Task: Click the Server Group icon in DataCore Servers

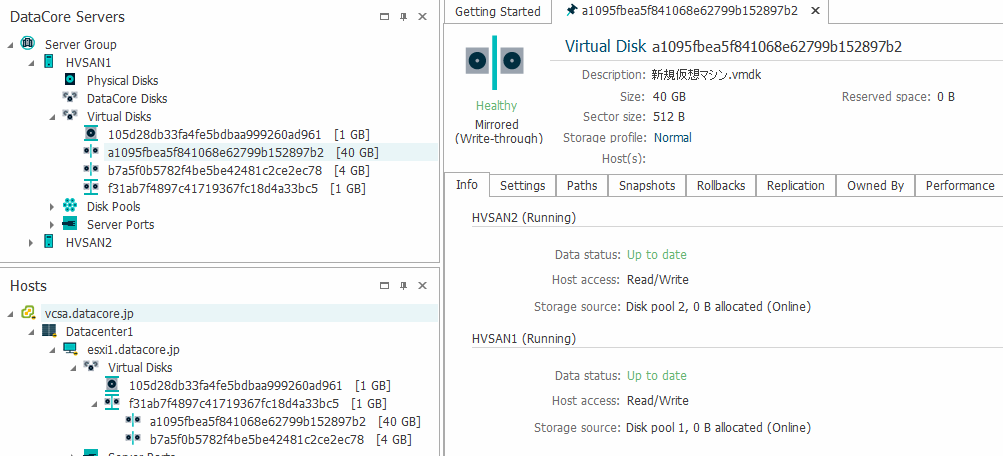Action: (x=28, y=44)
